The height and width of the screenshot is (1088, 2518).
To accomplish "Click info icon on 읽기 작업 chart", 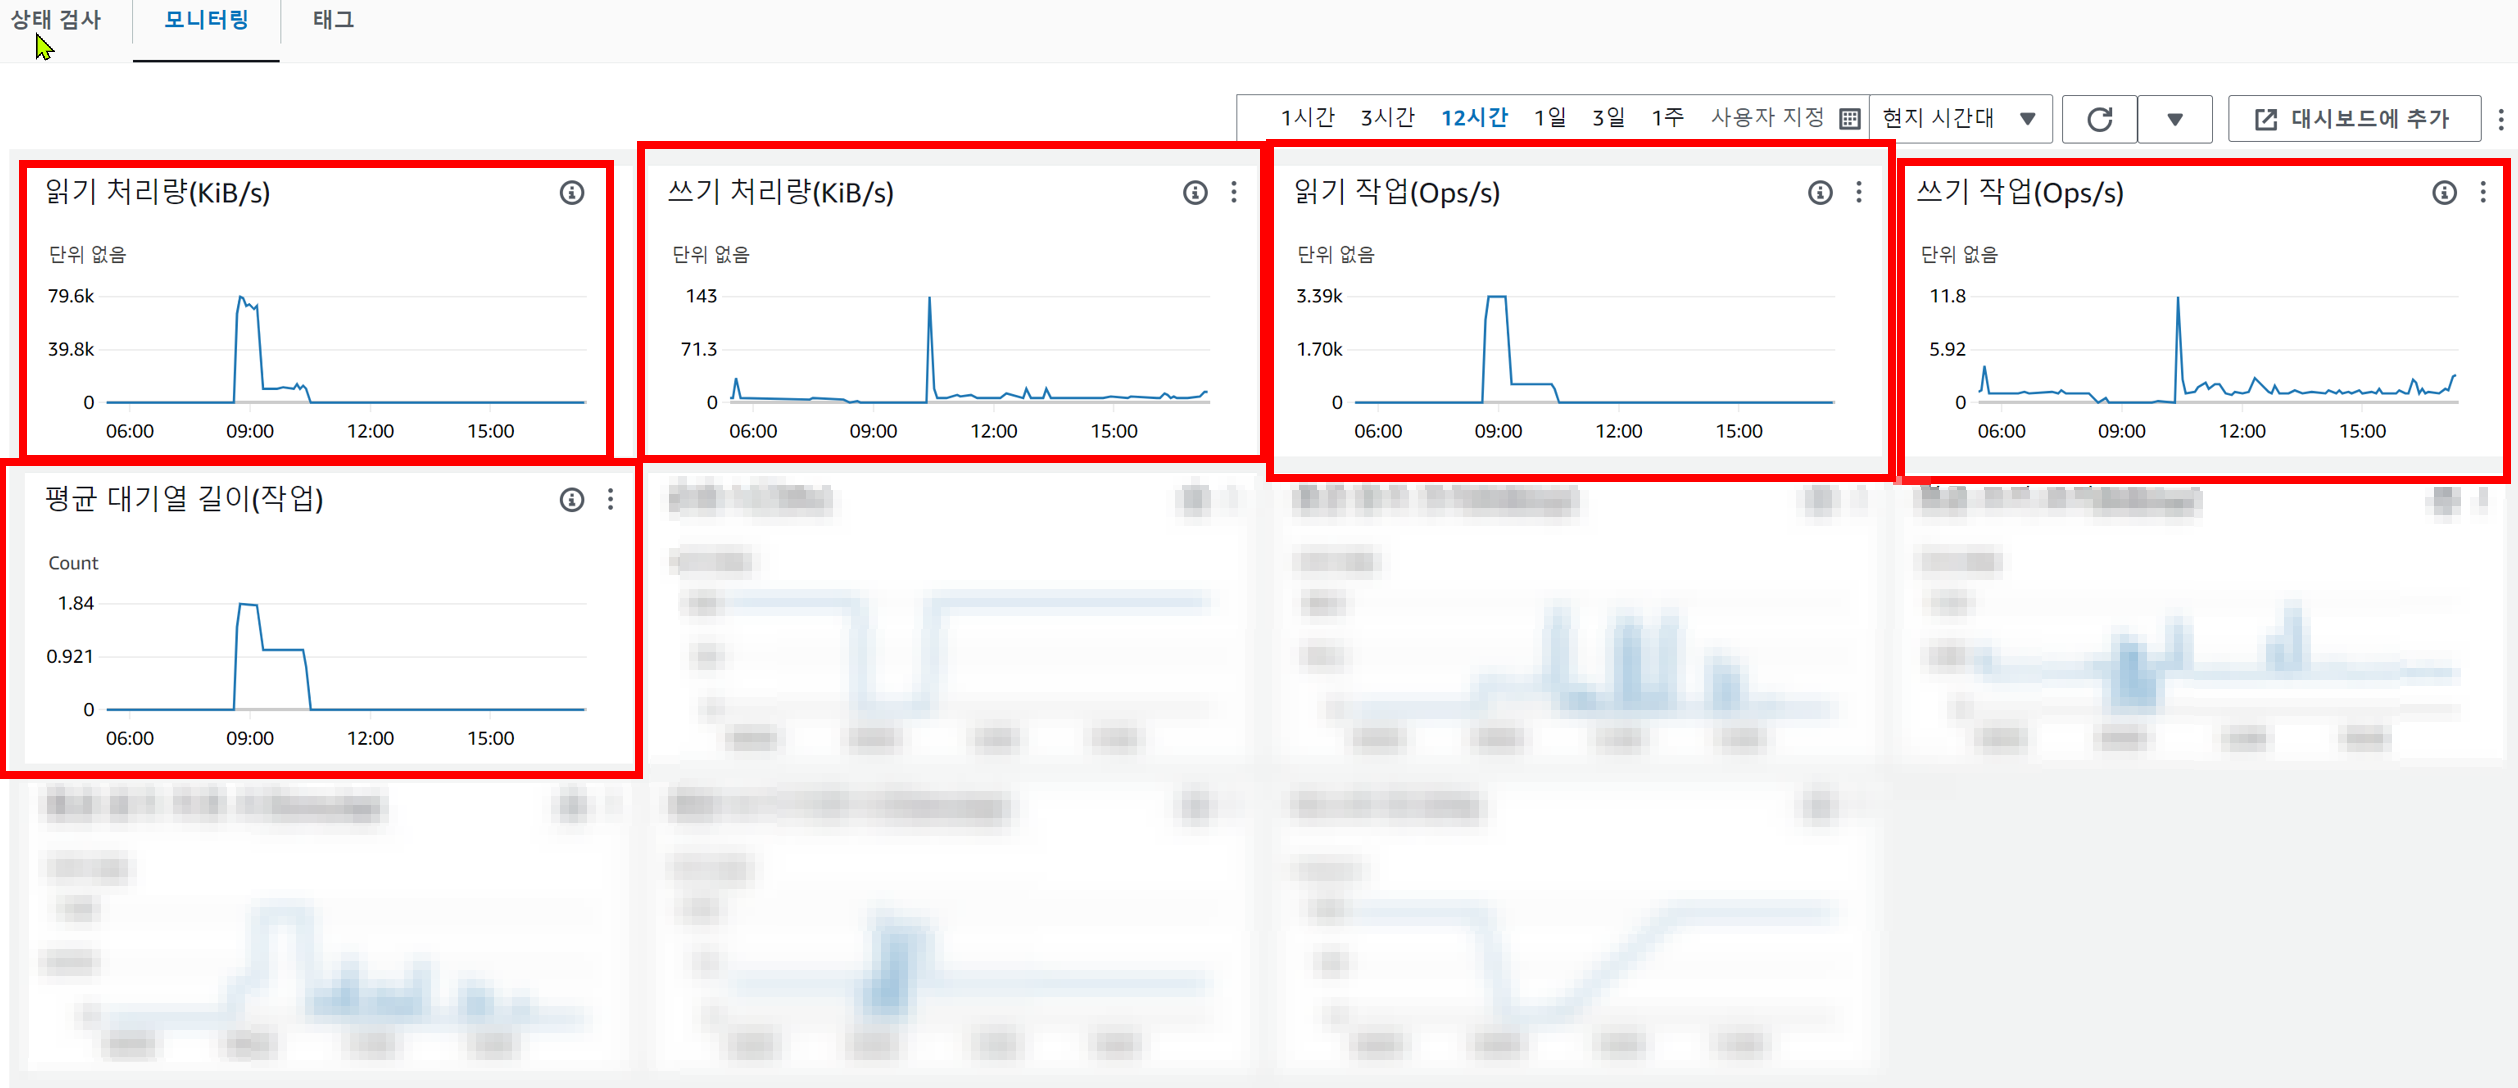I will click(1820, 193).
